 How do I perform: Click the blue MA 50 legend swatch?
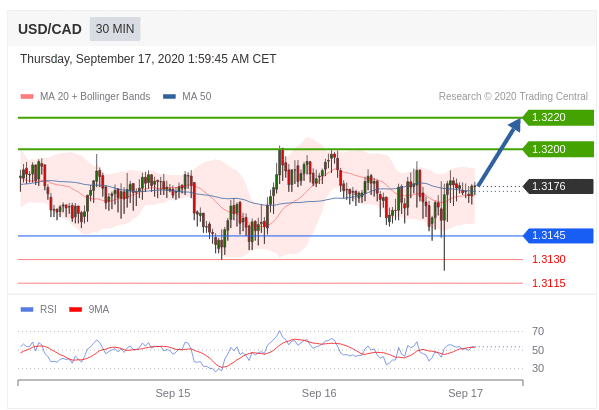point(169,97)
